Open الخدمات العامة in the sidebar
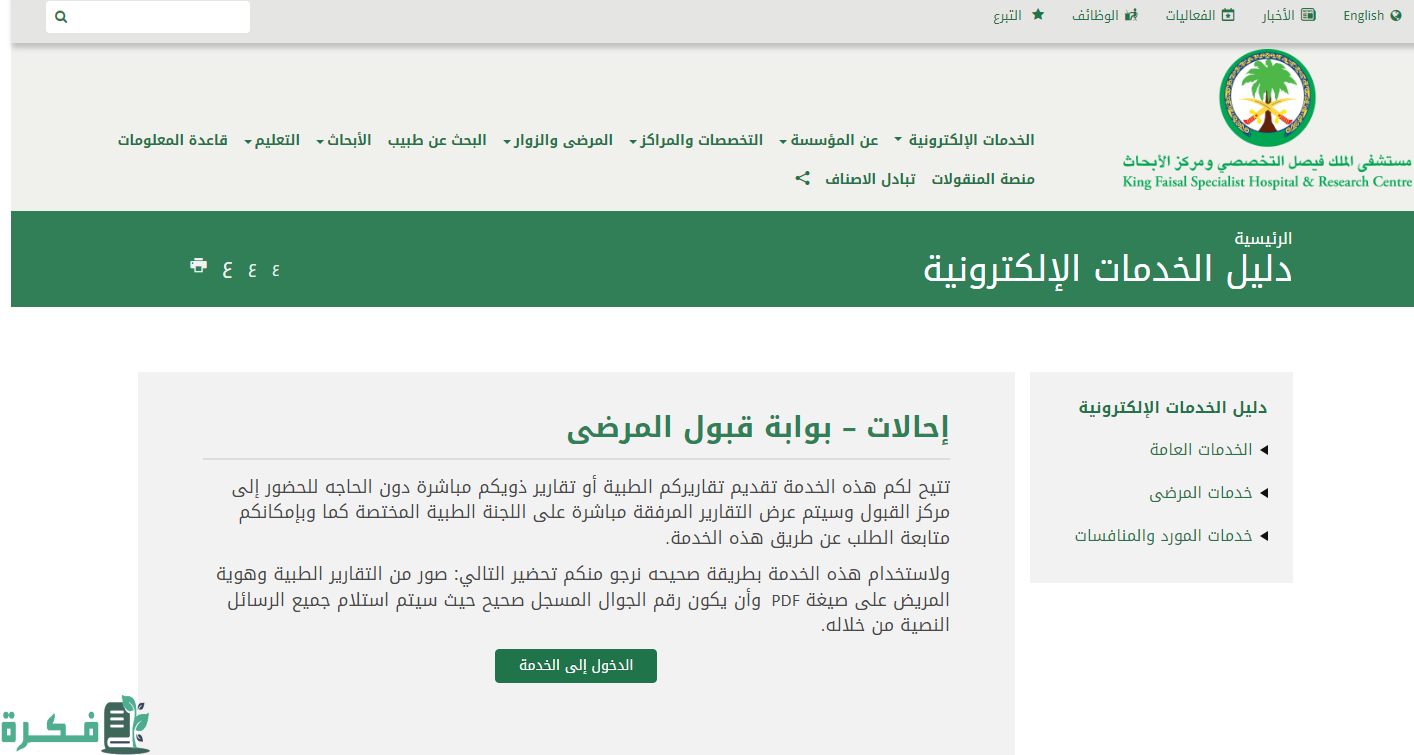This screenshot has width=1414, height=755. click(x=1201, y=450)
